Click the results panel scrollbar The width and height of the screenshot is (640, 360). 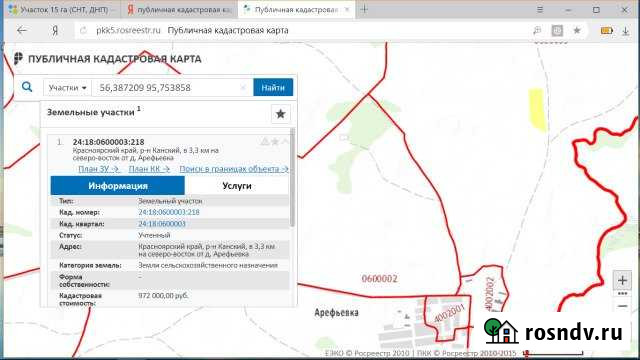(x=292, y=177)
